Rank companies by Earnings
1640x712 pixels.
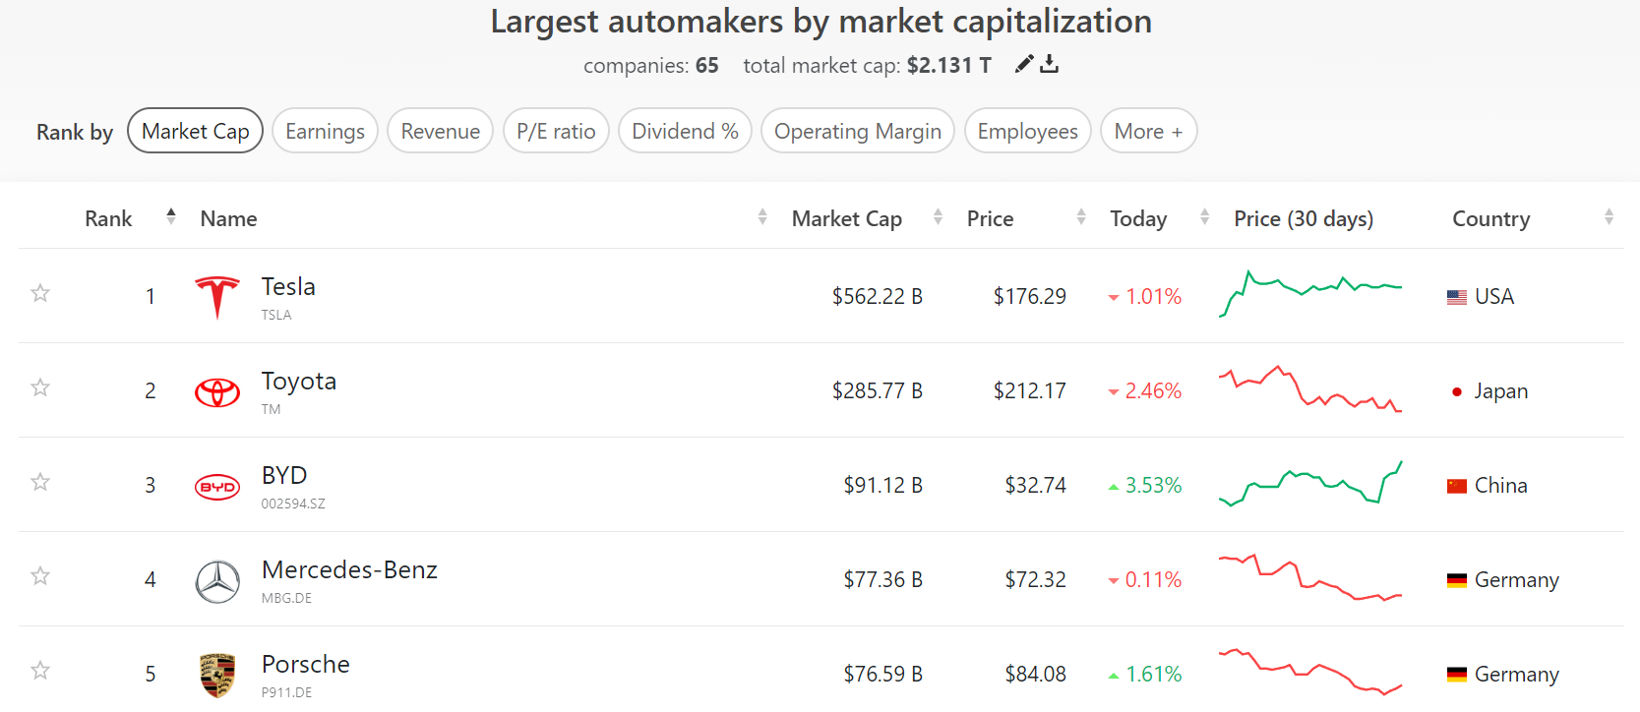pyautogui.click(x=325, y=131)
